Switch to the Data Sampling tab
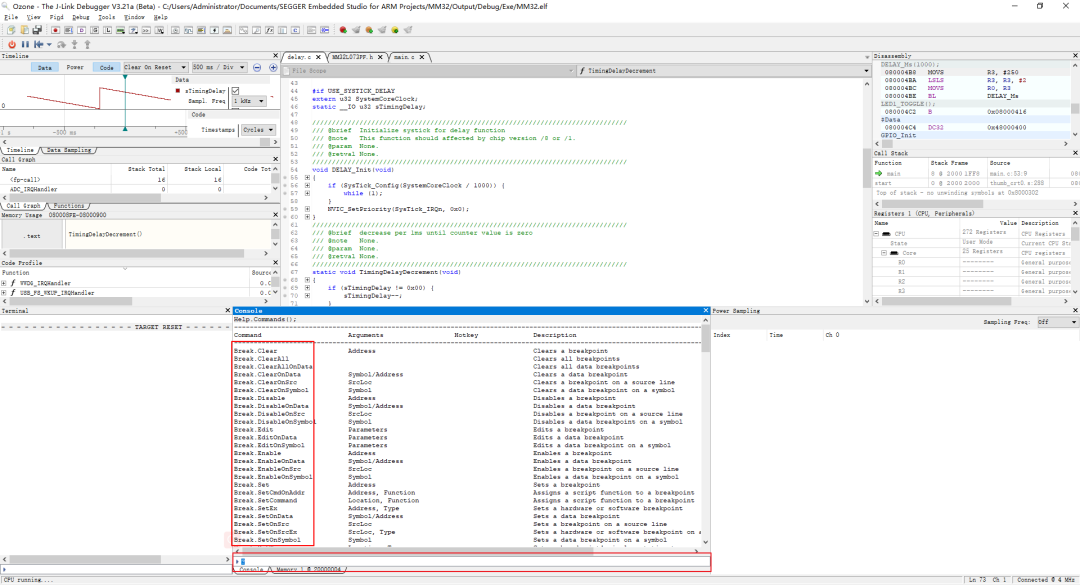 pos(68,150)
